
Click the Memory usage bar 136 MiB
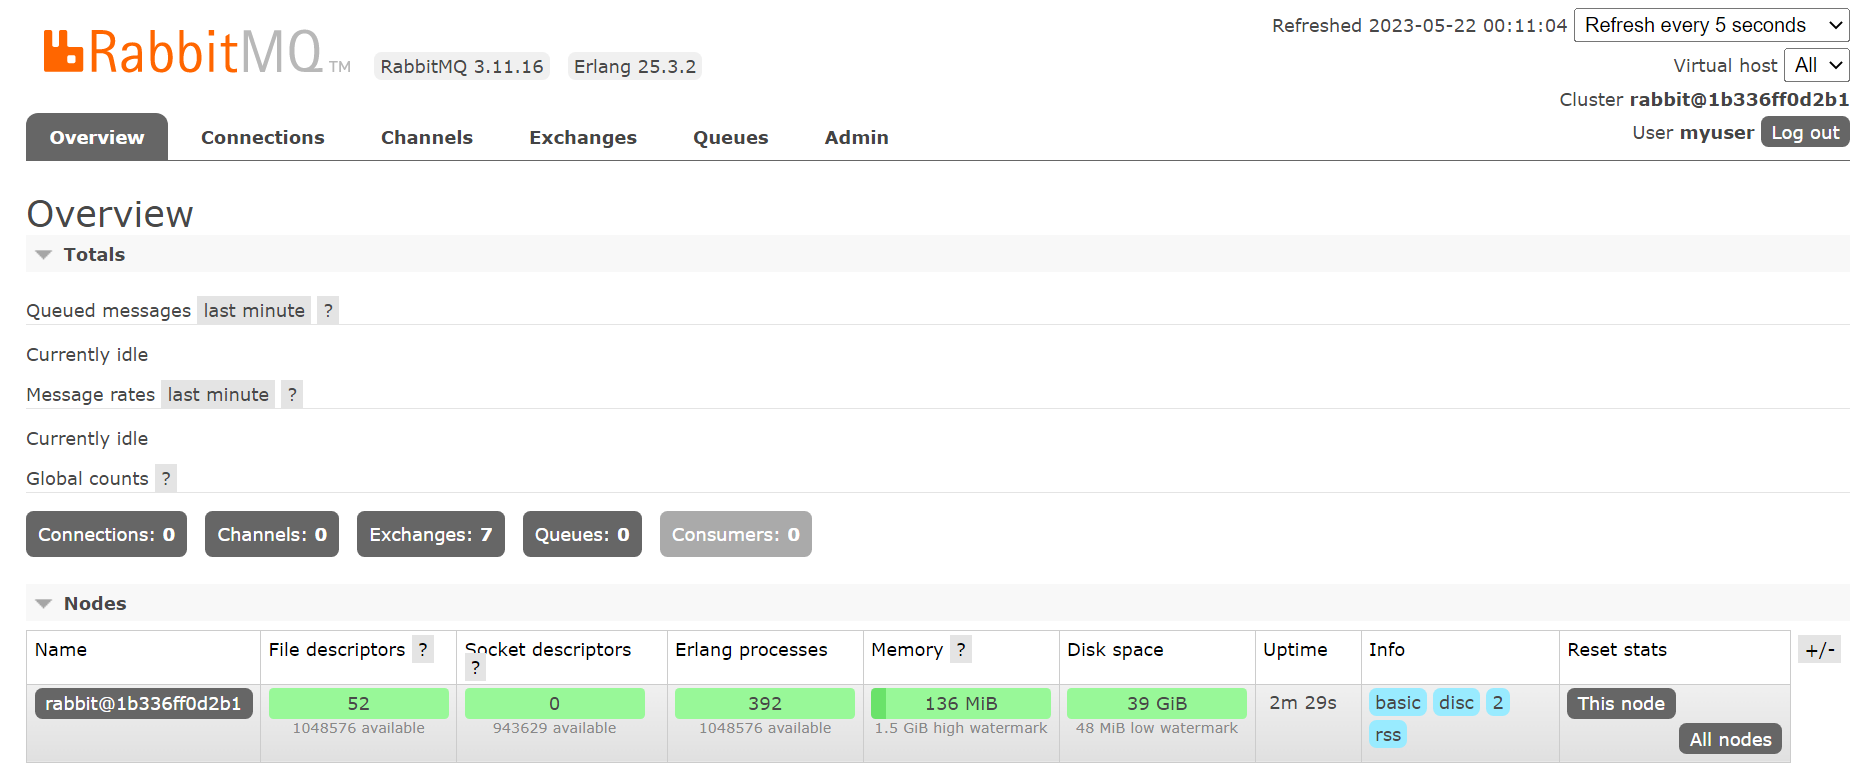(x=961, y=703)
